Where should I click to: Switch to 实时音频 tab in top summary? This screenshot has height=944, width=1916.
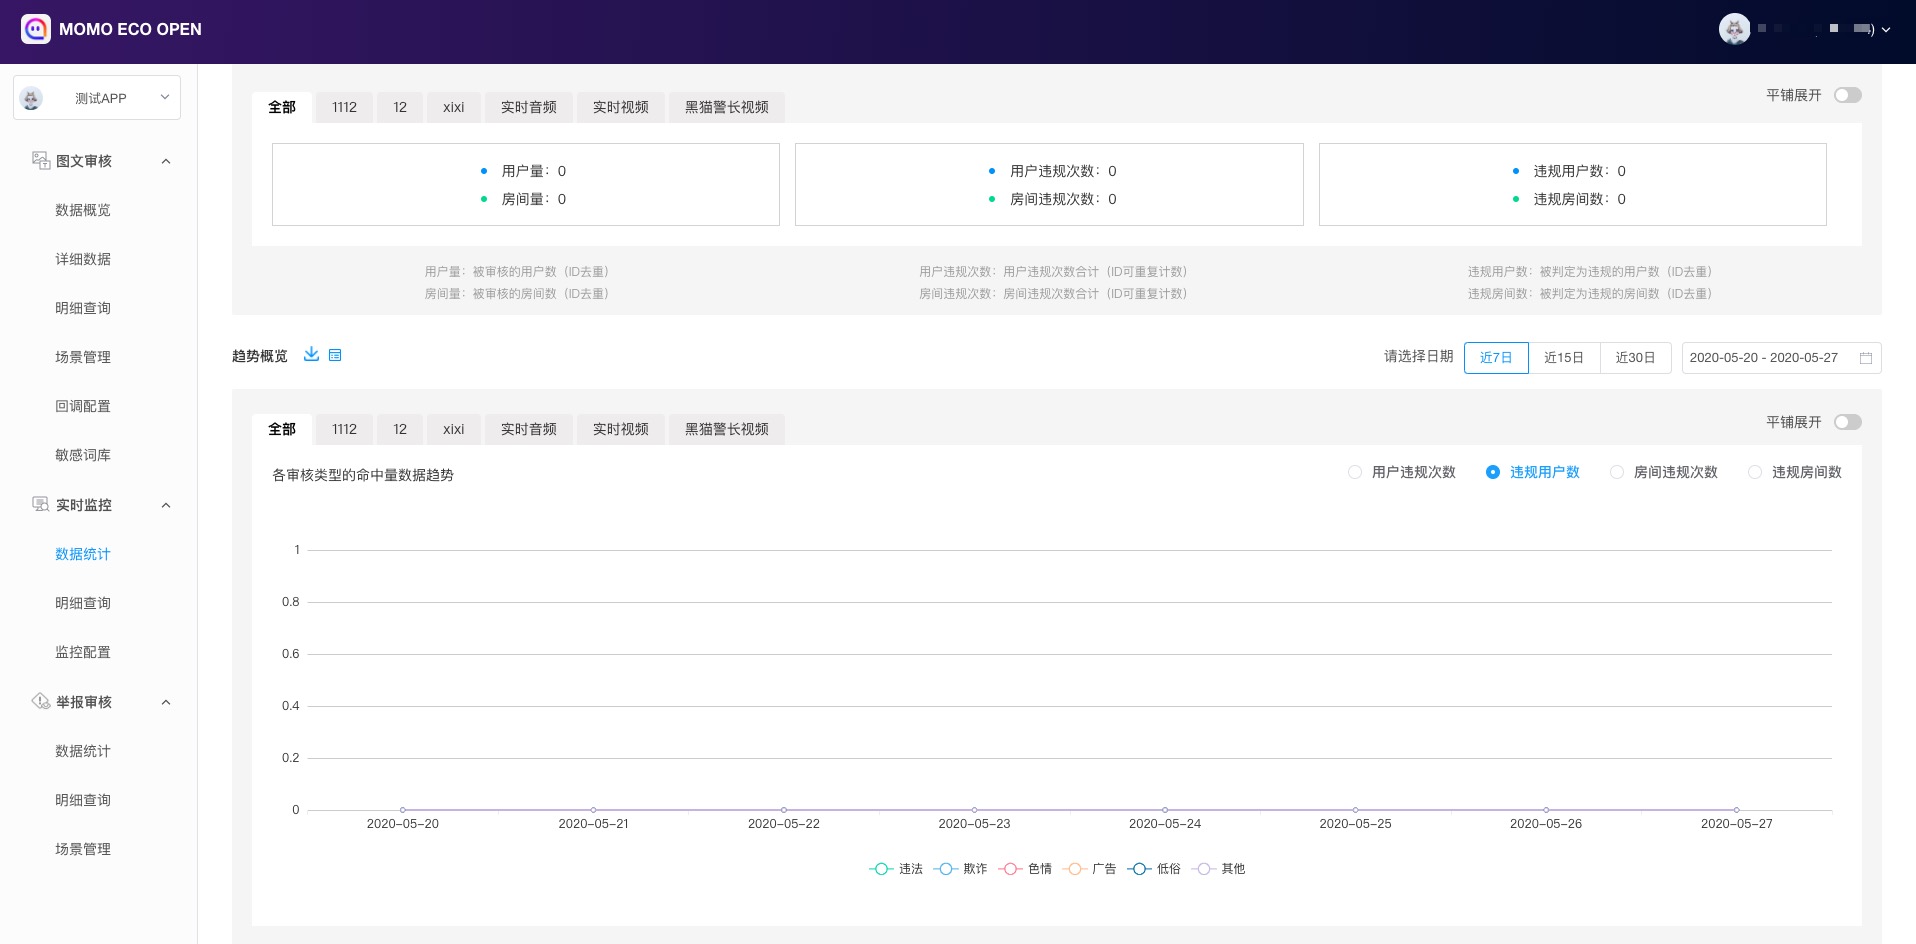tap(528, 107)
